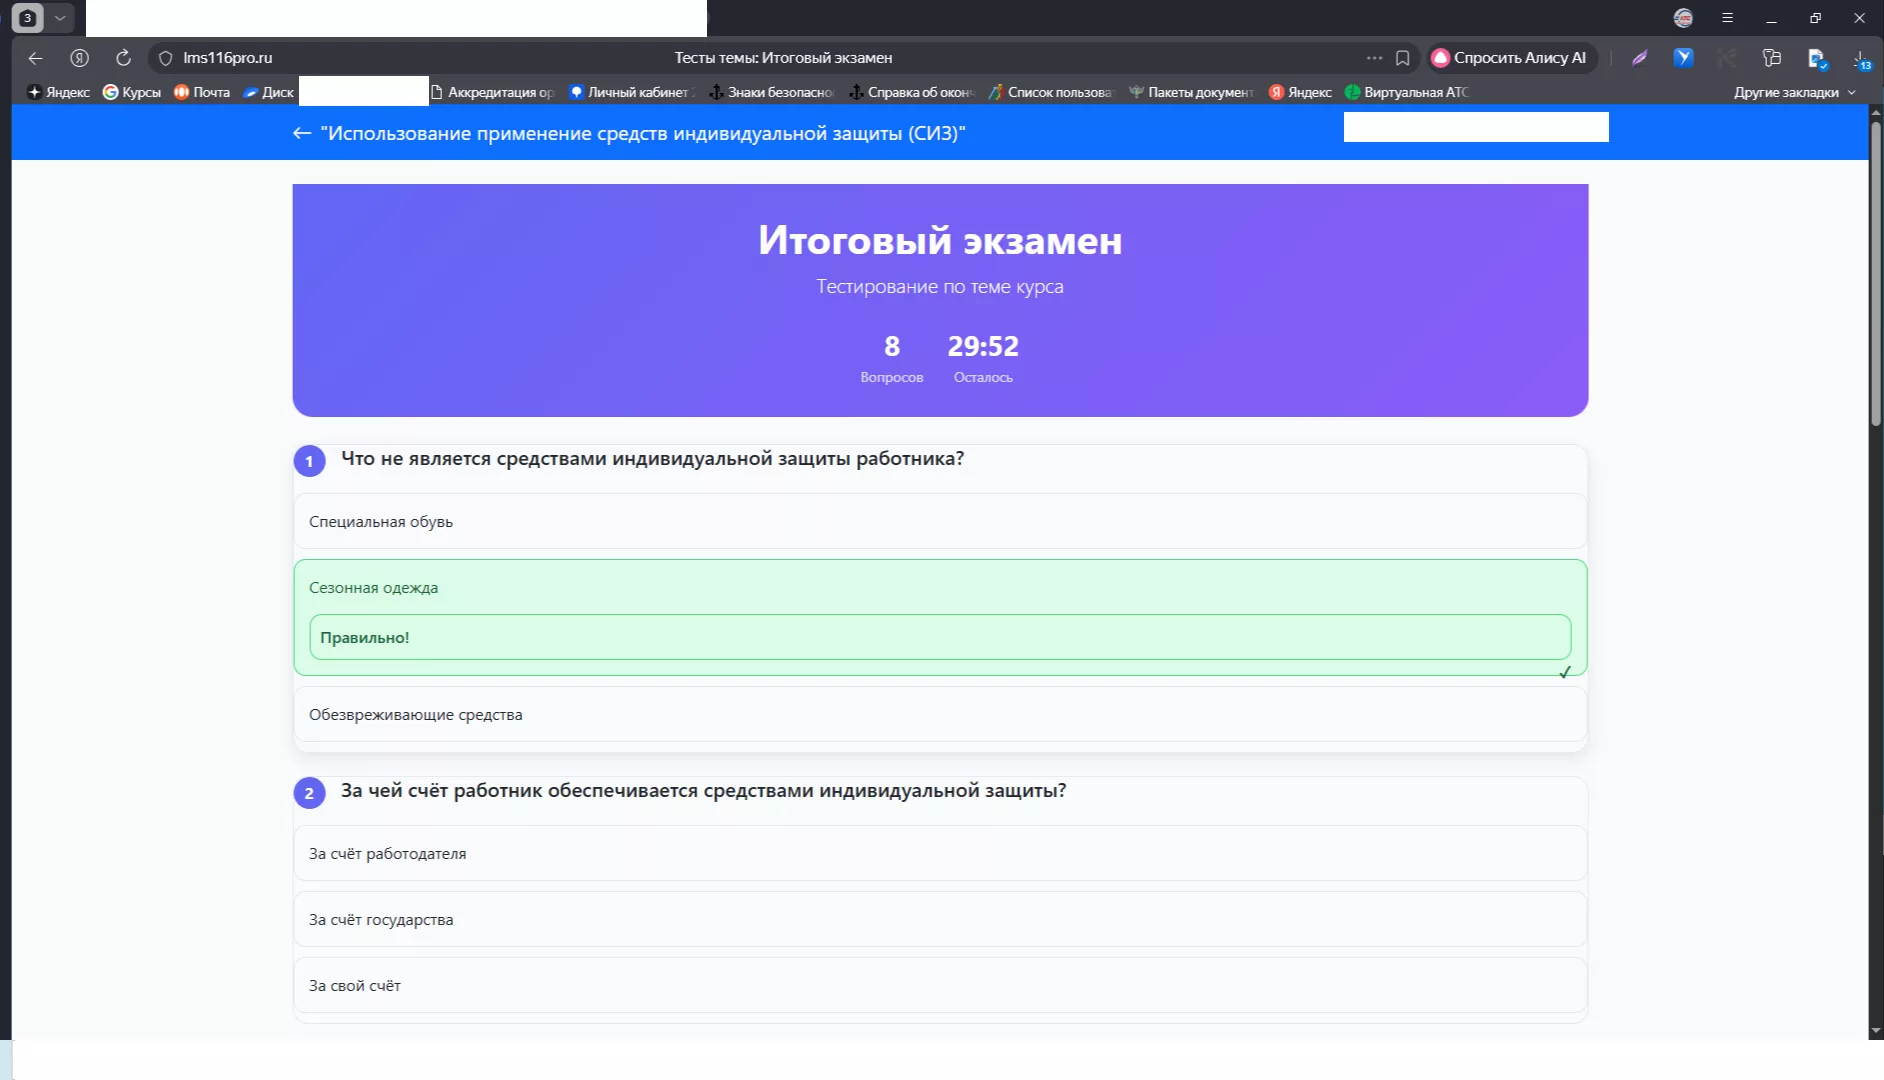Select answer Сезонная одежда
The width and height of the screenshot is (1884, 1080).
(x=940, y=617)
